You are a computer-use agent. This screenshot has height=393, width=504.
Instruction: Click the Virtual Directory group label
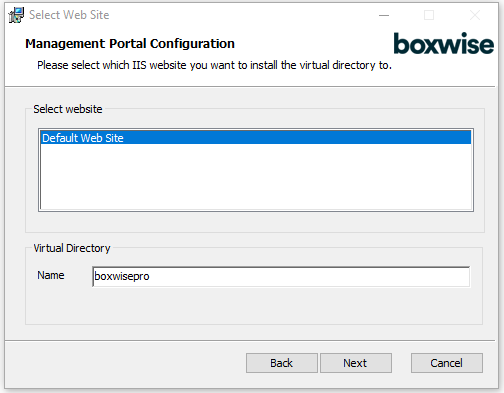tap(72, 248)
